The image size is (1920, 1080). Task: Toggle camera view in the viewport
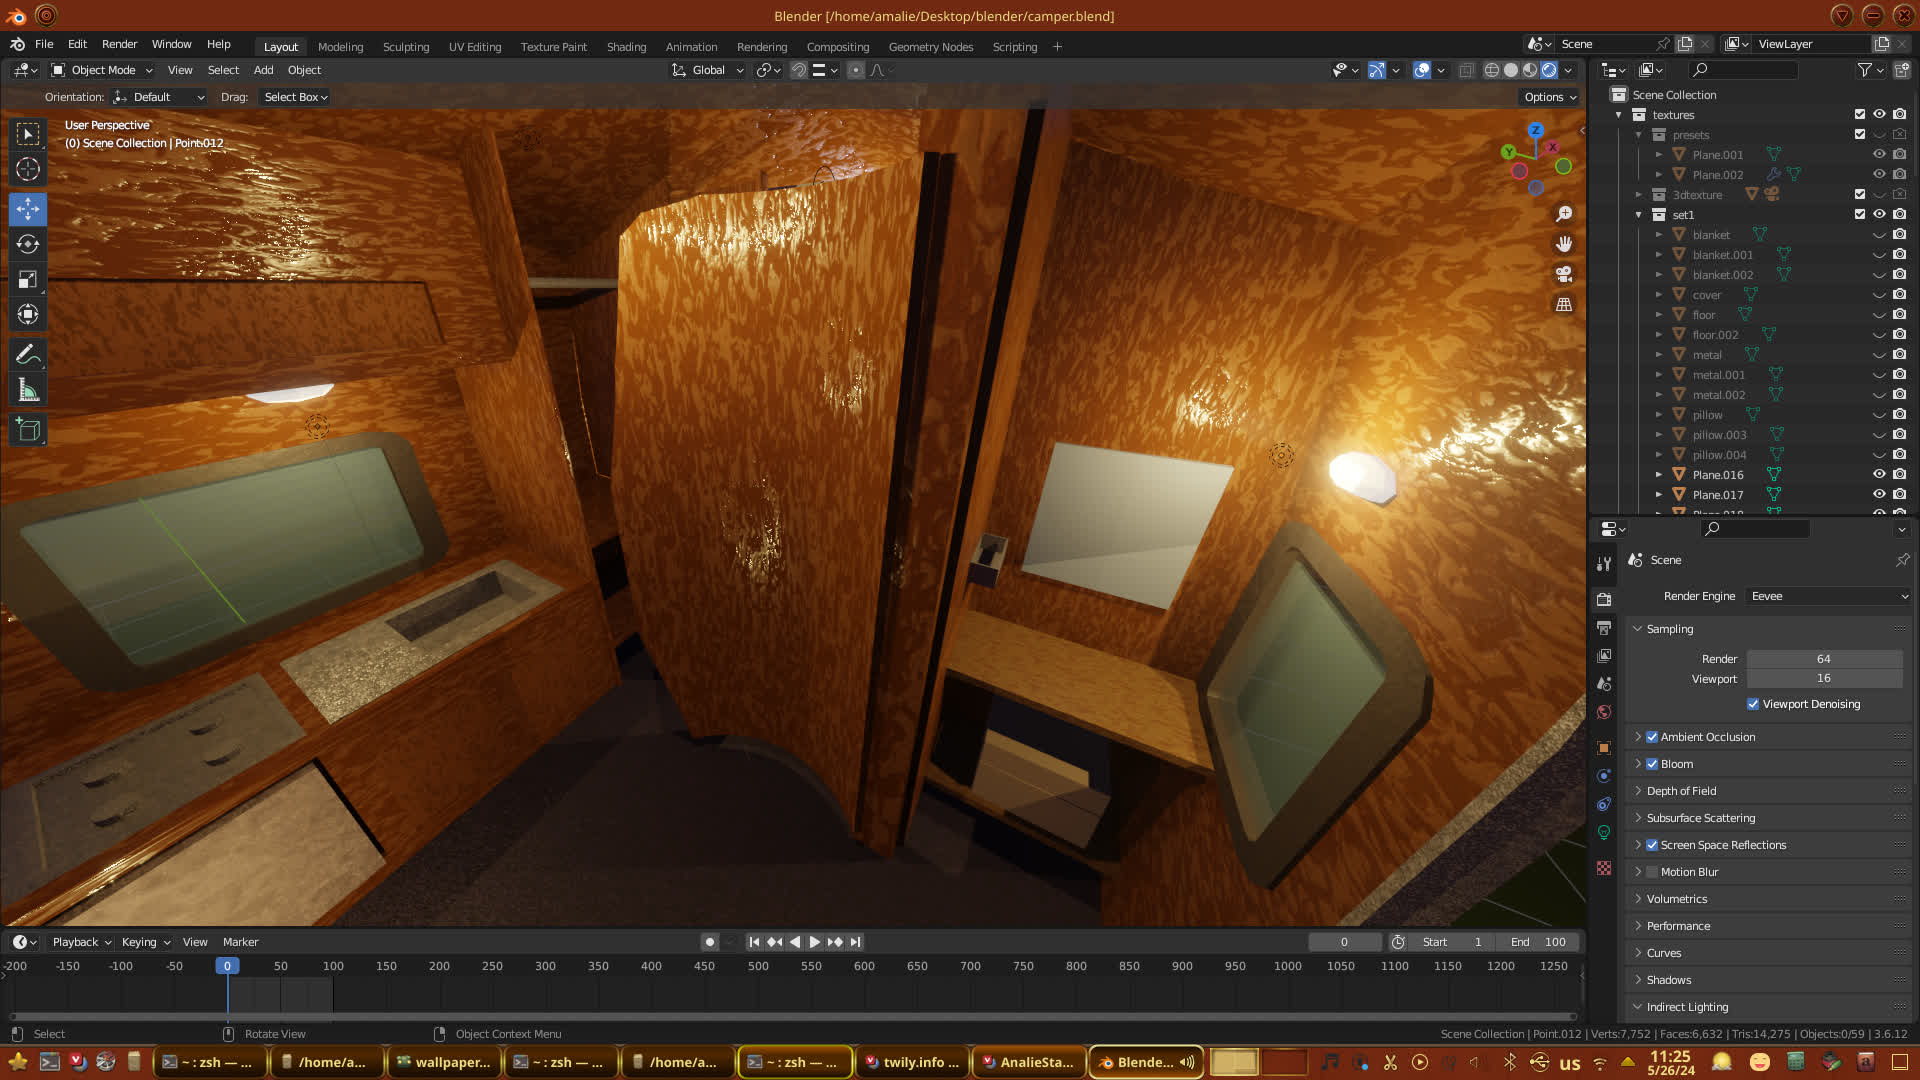1564,274
